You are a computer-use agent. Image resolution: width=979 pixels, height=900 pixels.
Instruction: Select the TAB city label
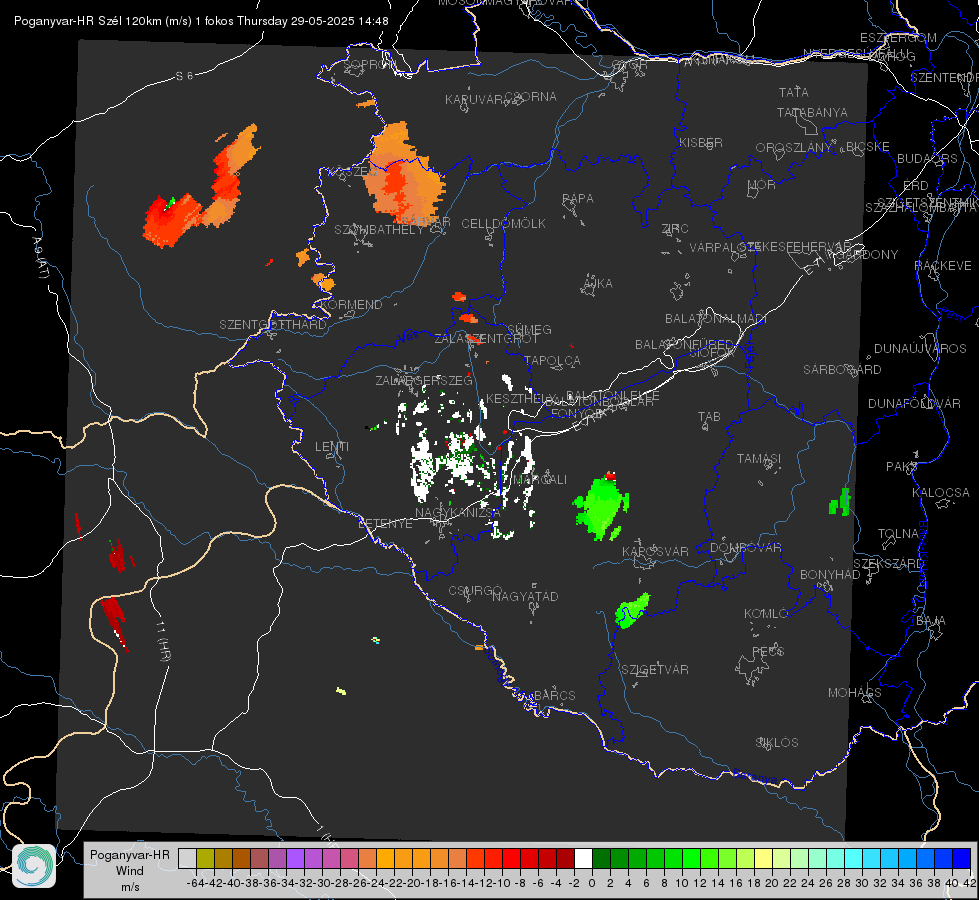click(709, 417)
